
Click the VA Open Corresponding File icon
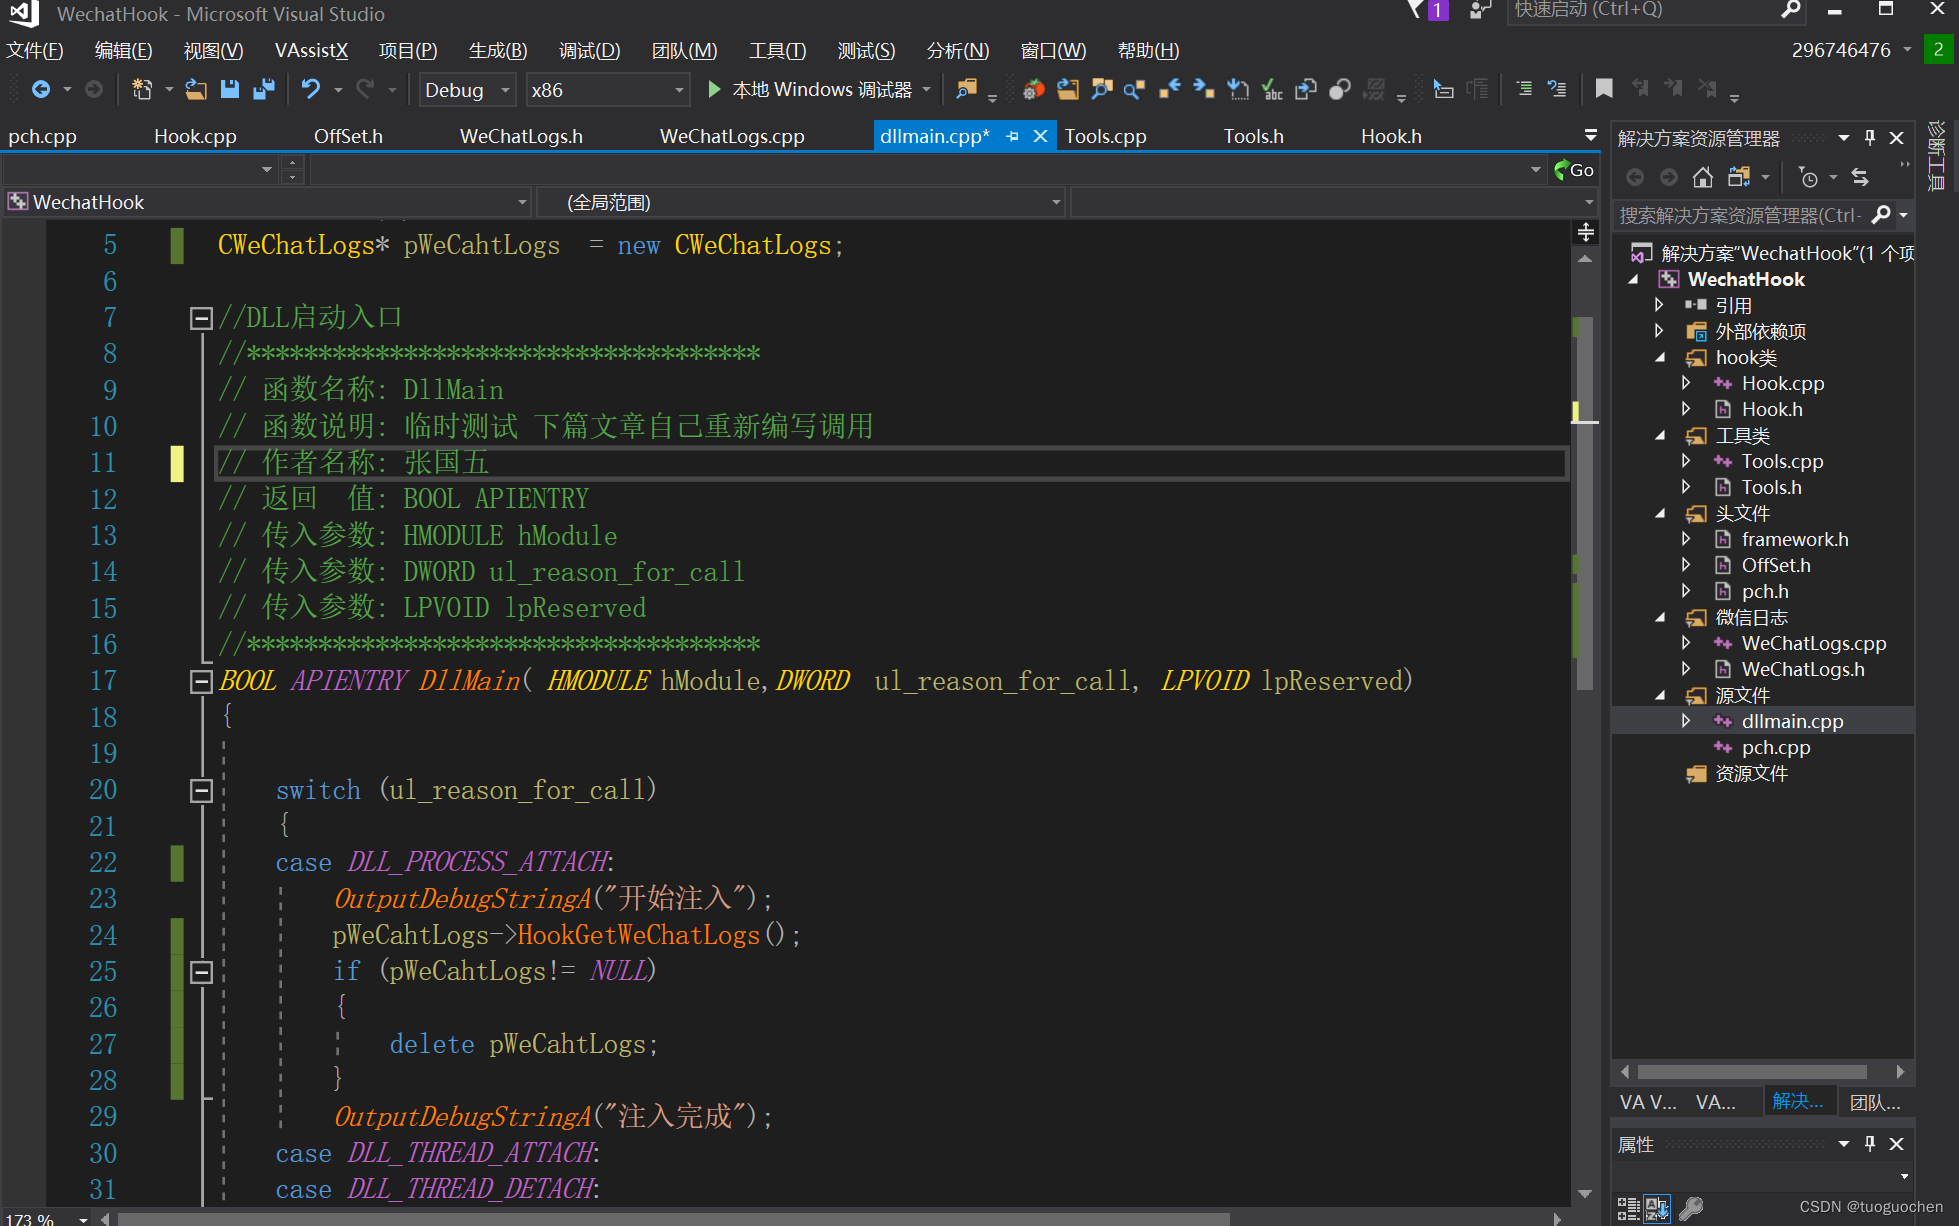(x=1306, y=90)
